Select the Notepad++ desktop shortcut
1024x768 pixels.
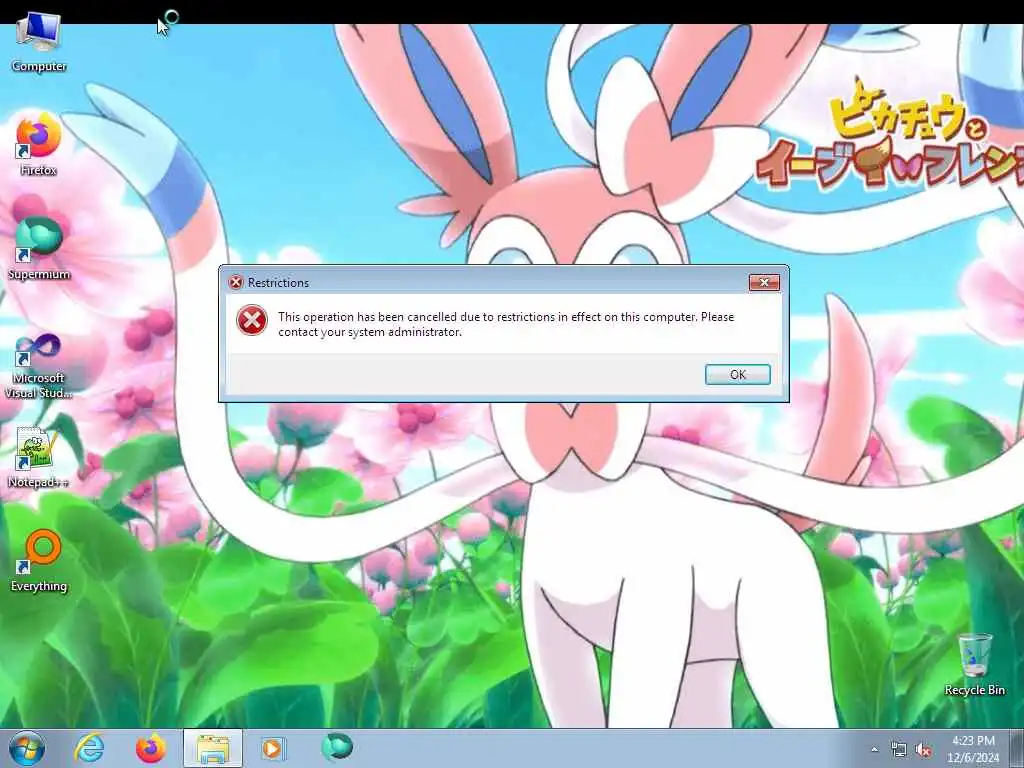[39, 457]
